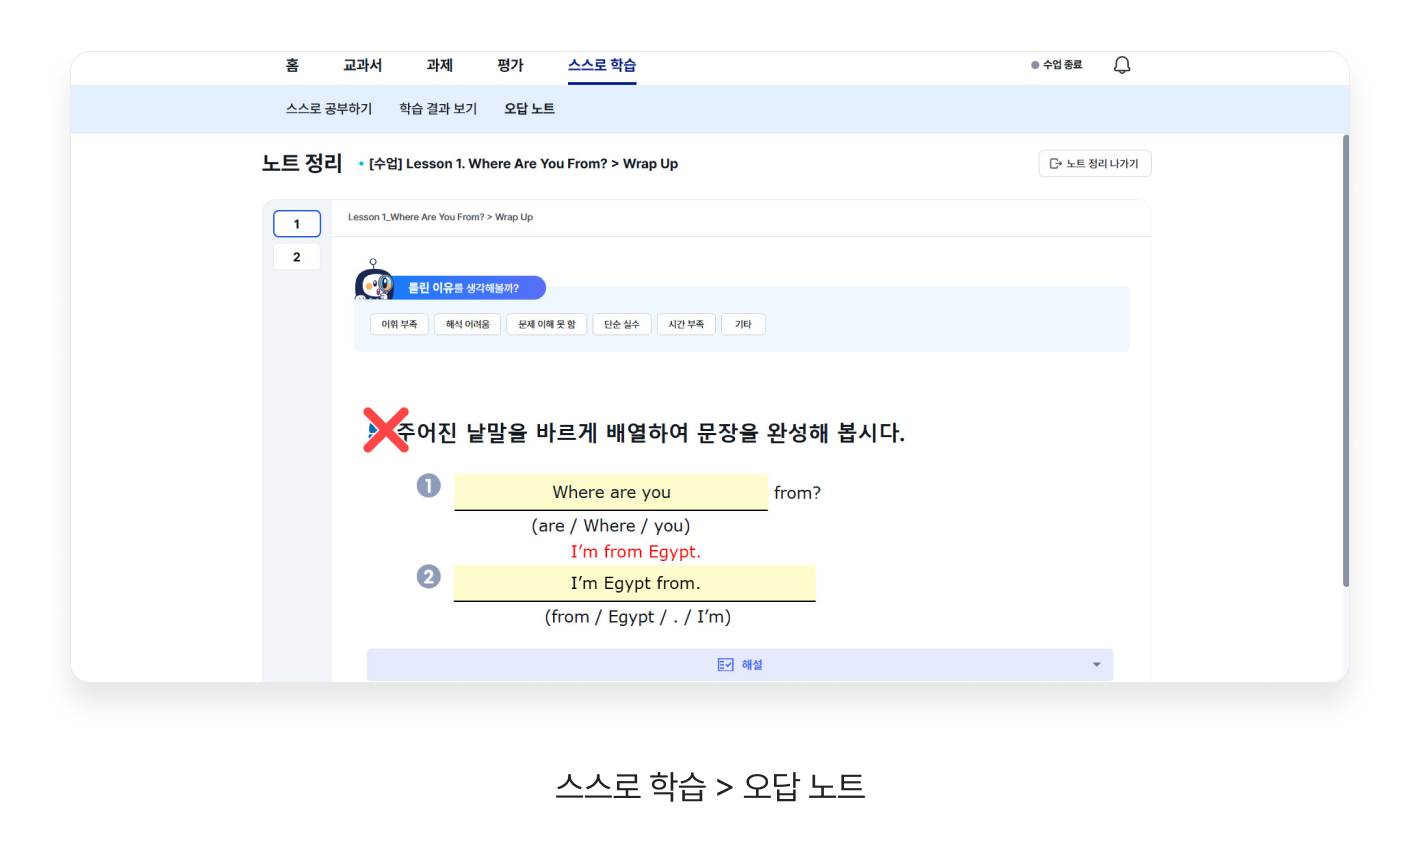
Task: Select the 해석 어려움 reason chip
Action: click(467, 324)
